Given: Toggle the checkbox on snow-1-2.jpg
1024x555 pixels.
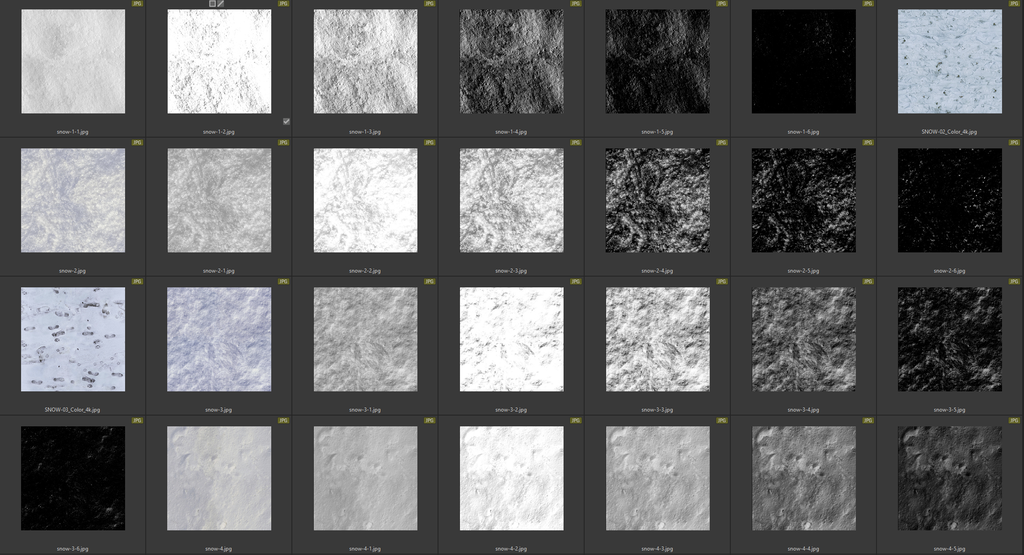Looking at the screenshot, I should pos(286,121).
